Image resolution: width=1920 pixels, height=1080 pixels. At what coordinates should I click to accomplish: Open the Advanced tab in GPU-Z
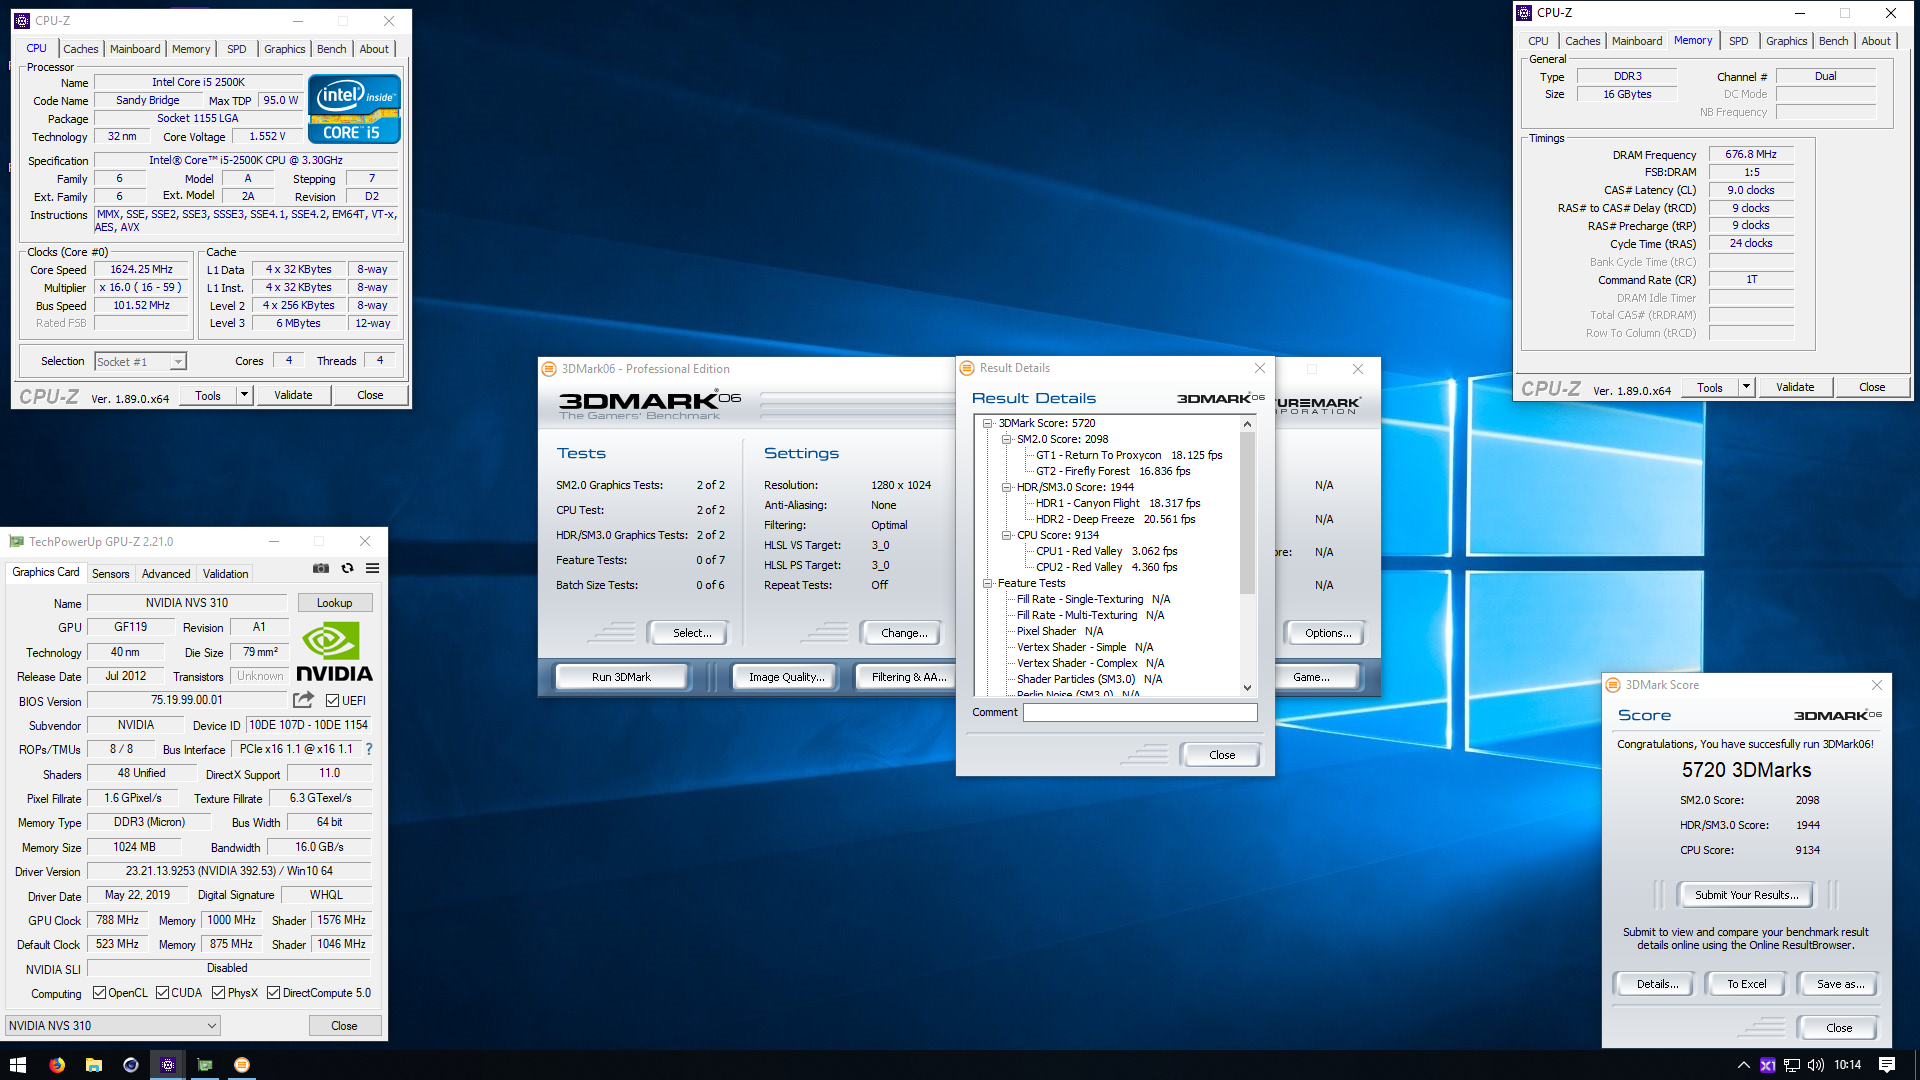pos(166,574)
